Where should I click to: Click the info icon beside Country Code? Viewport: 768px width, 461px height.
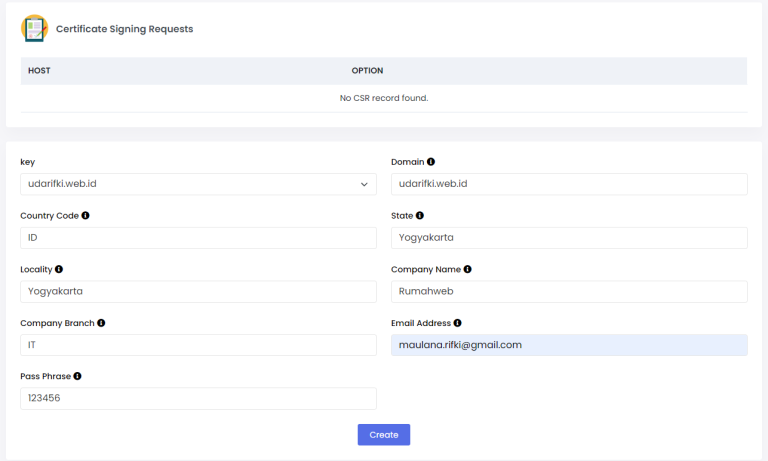click(85, 216)
